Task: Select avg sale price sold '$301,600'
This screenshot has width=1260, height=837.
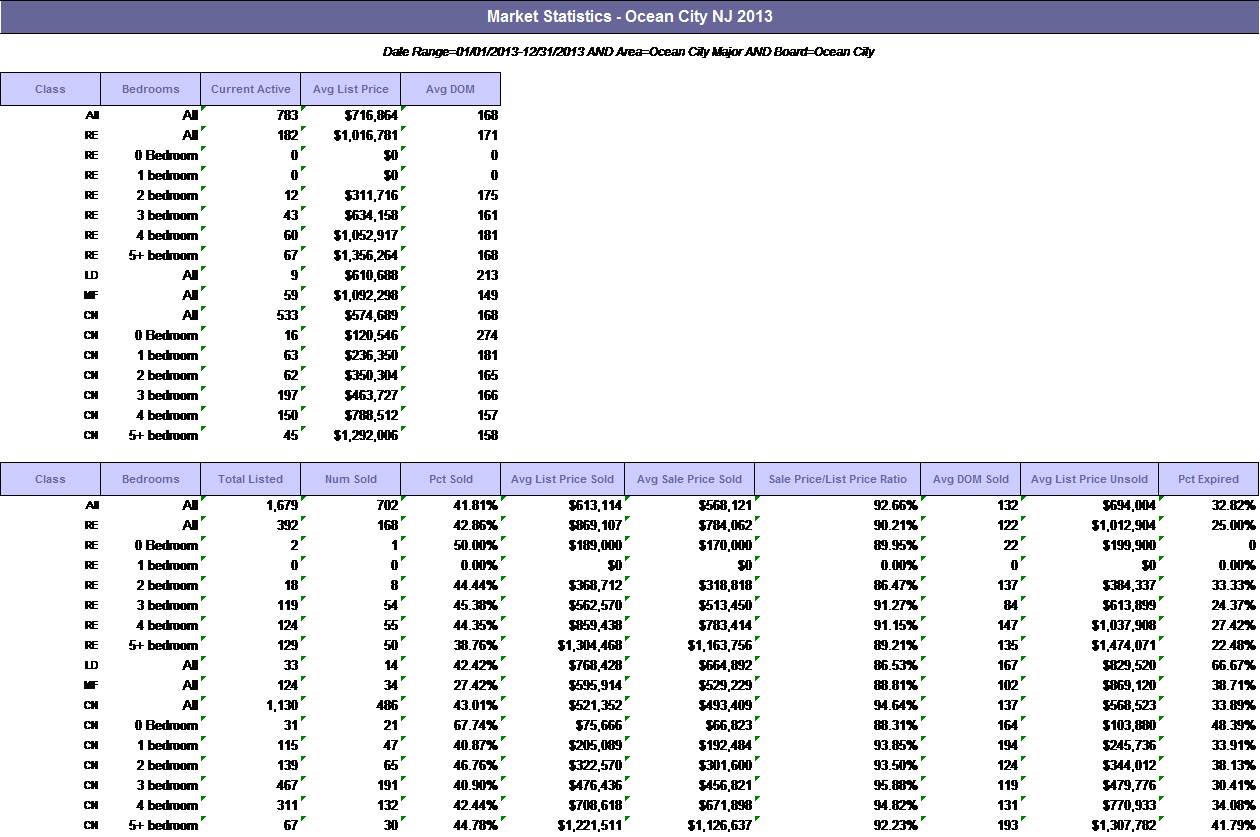Action: pyautogui.click(x=724, y=765)
